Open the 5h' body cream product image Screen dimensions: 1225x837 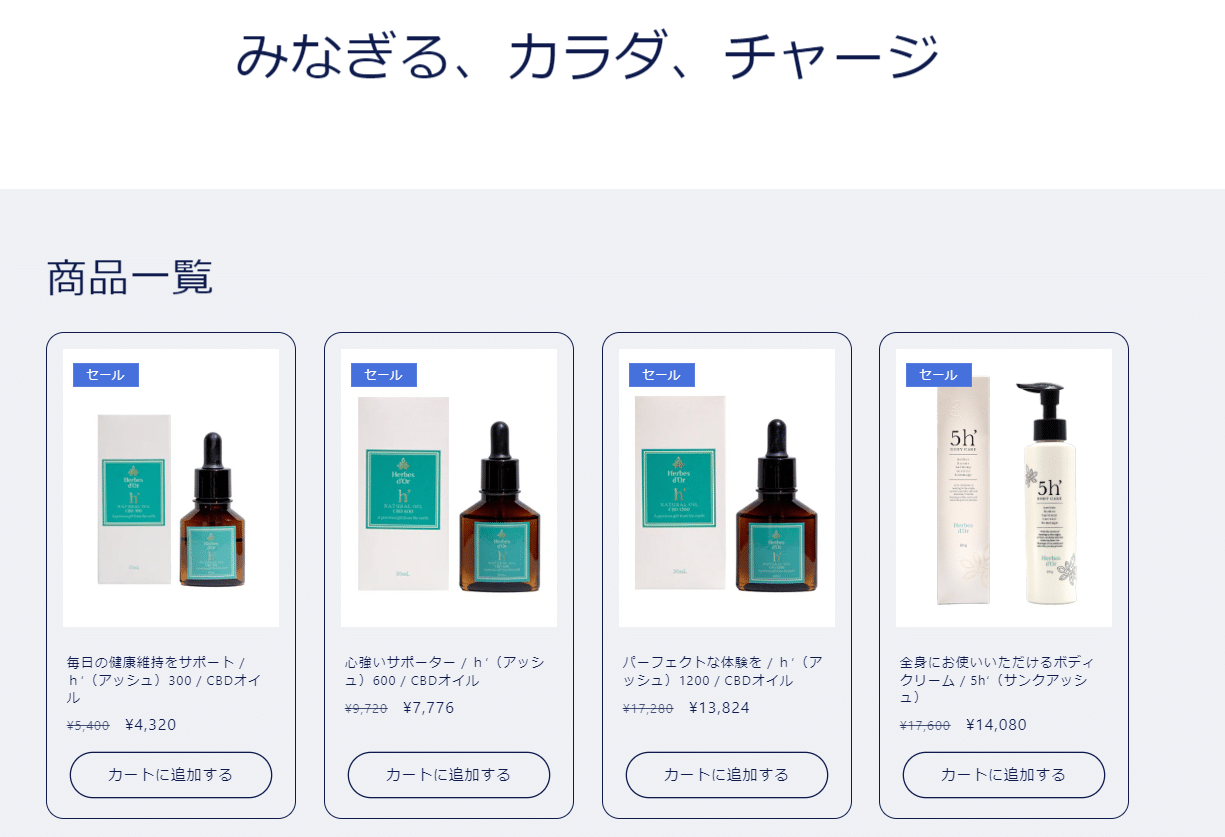(x=1004, y=488)
